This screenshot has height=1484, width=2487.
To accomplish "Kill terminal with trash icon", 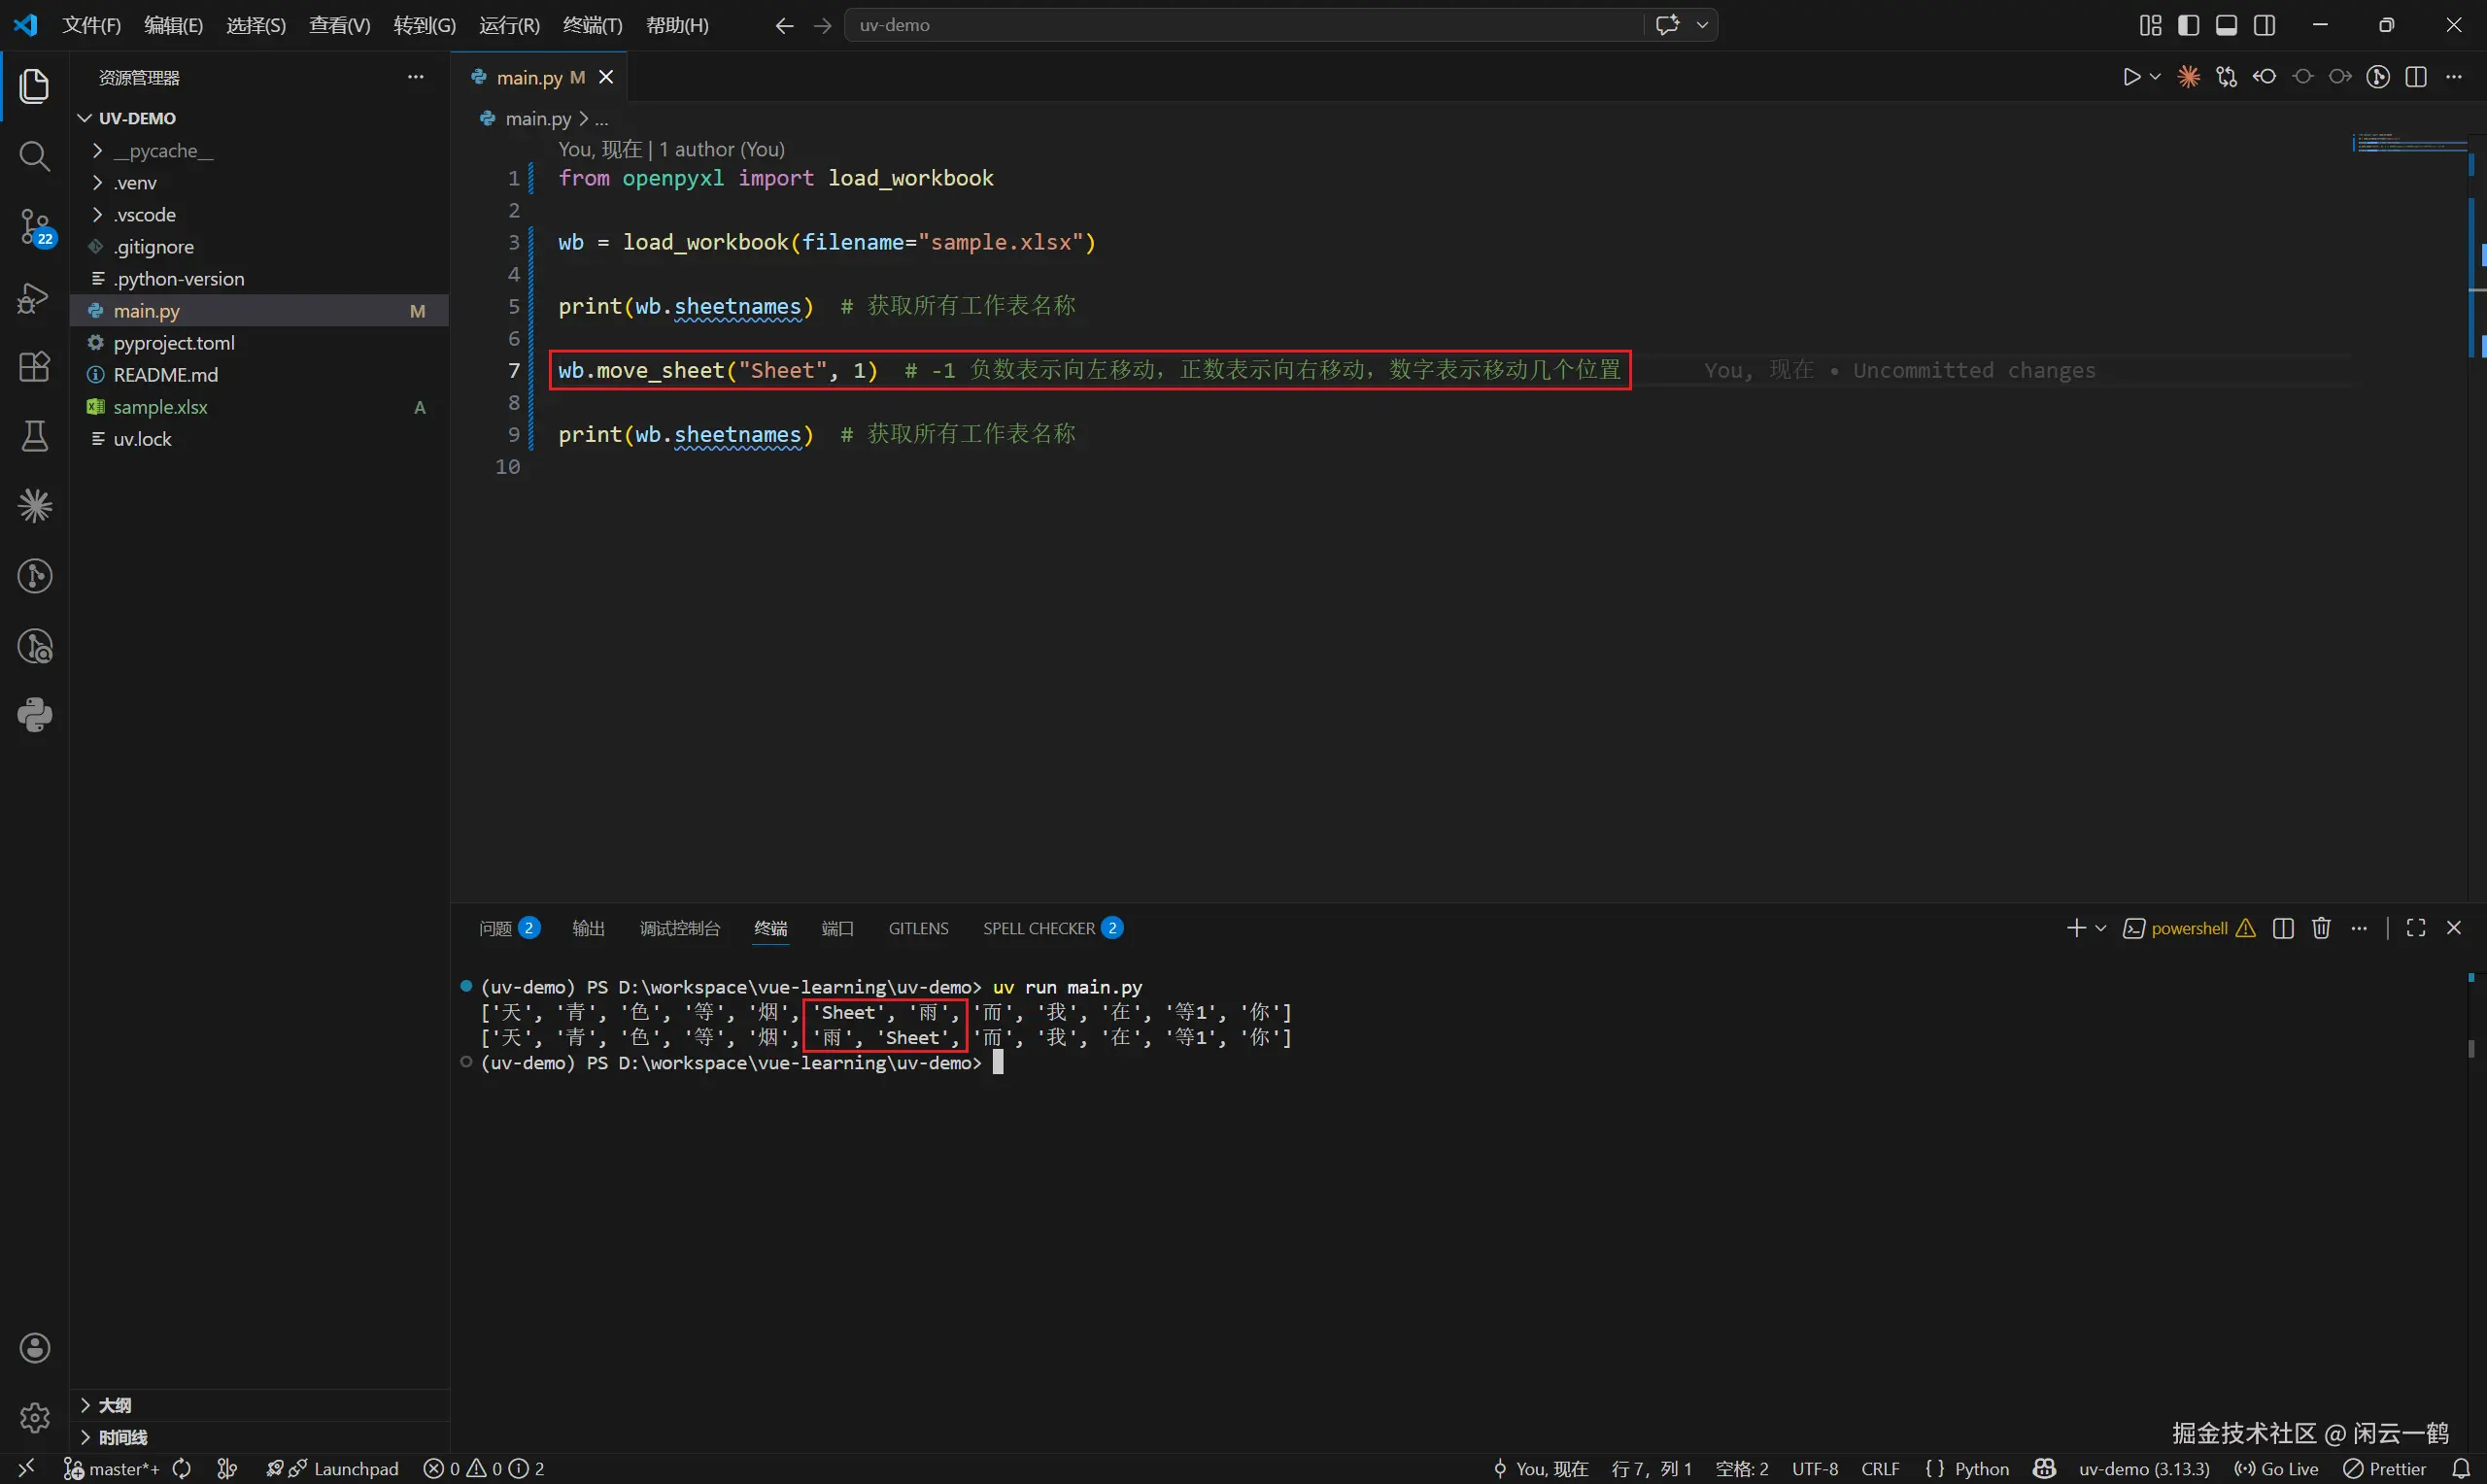I will click(2321, 929).
